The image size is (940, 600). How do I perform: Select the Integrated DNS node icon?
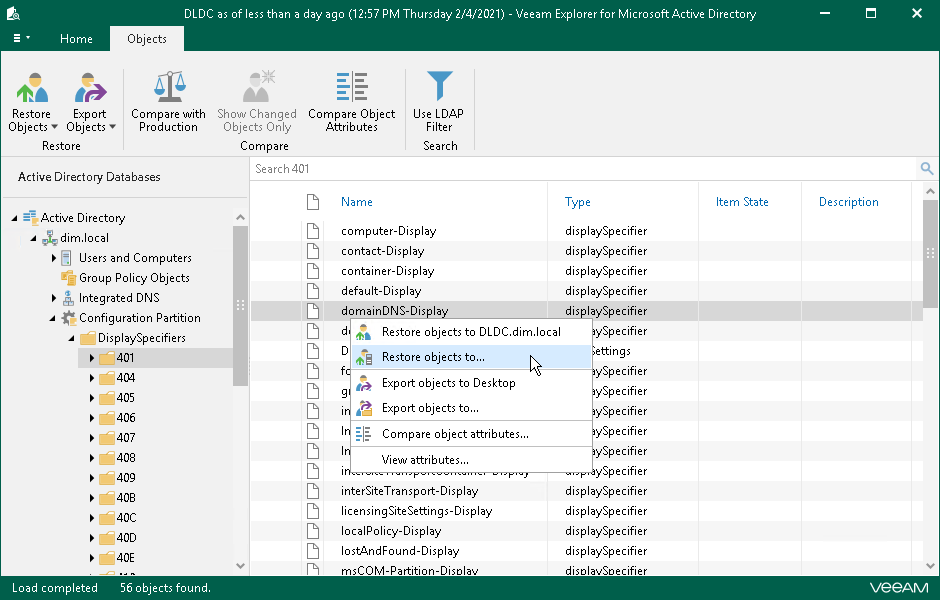[69, 298]
